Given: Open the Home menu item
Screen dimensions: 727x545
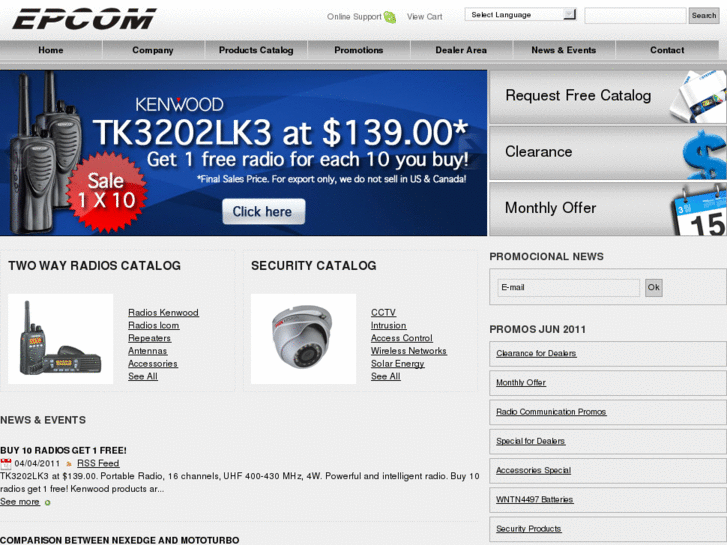Looking at the screenshot, I should (51, 50).
